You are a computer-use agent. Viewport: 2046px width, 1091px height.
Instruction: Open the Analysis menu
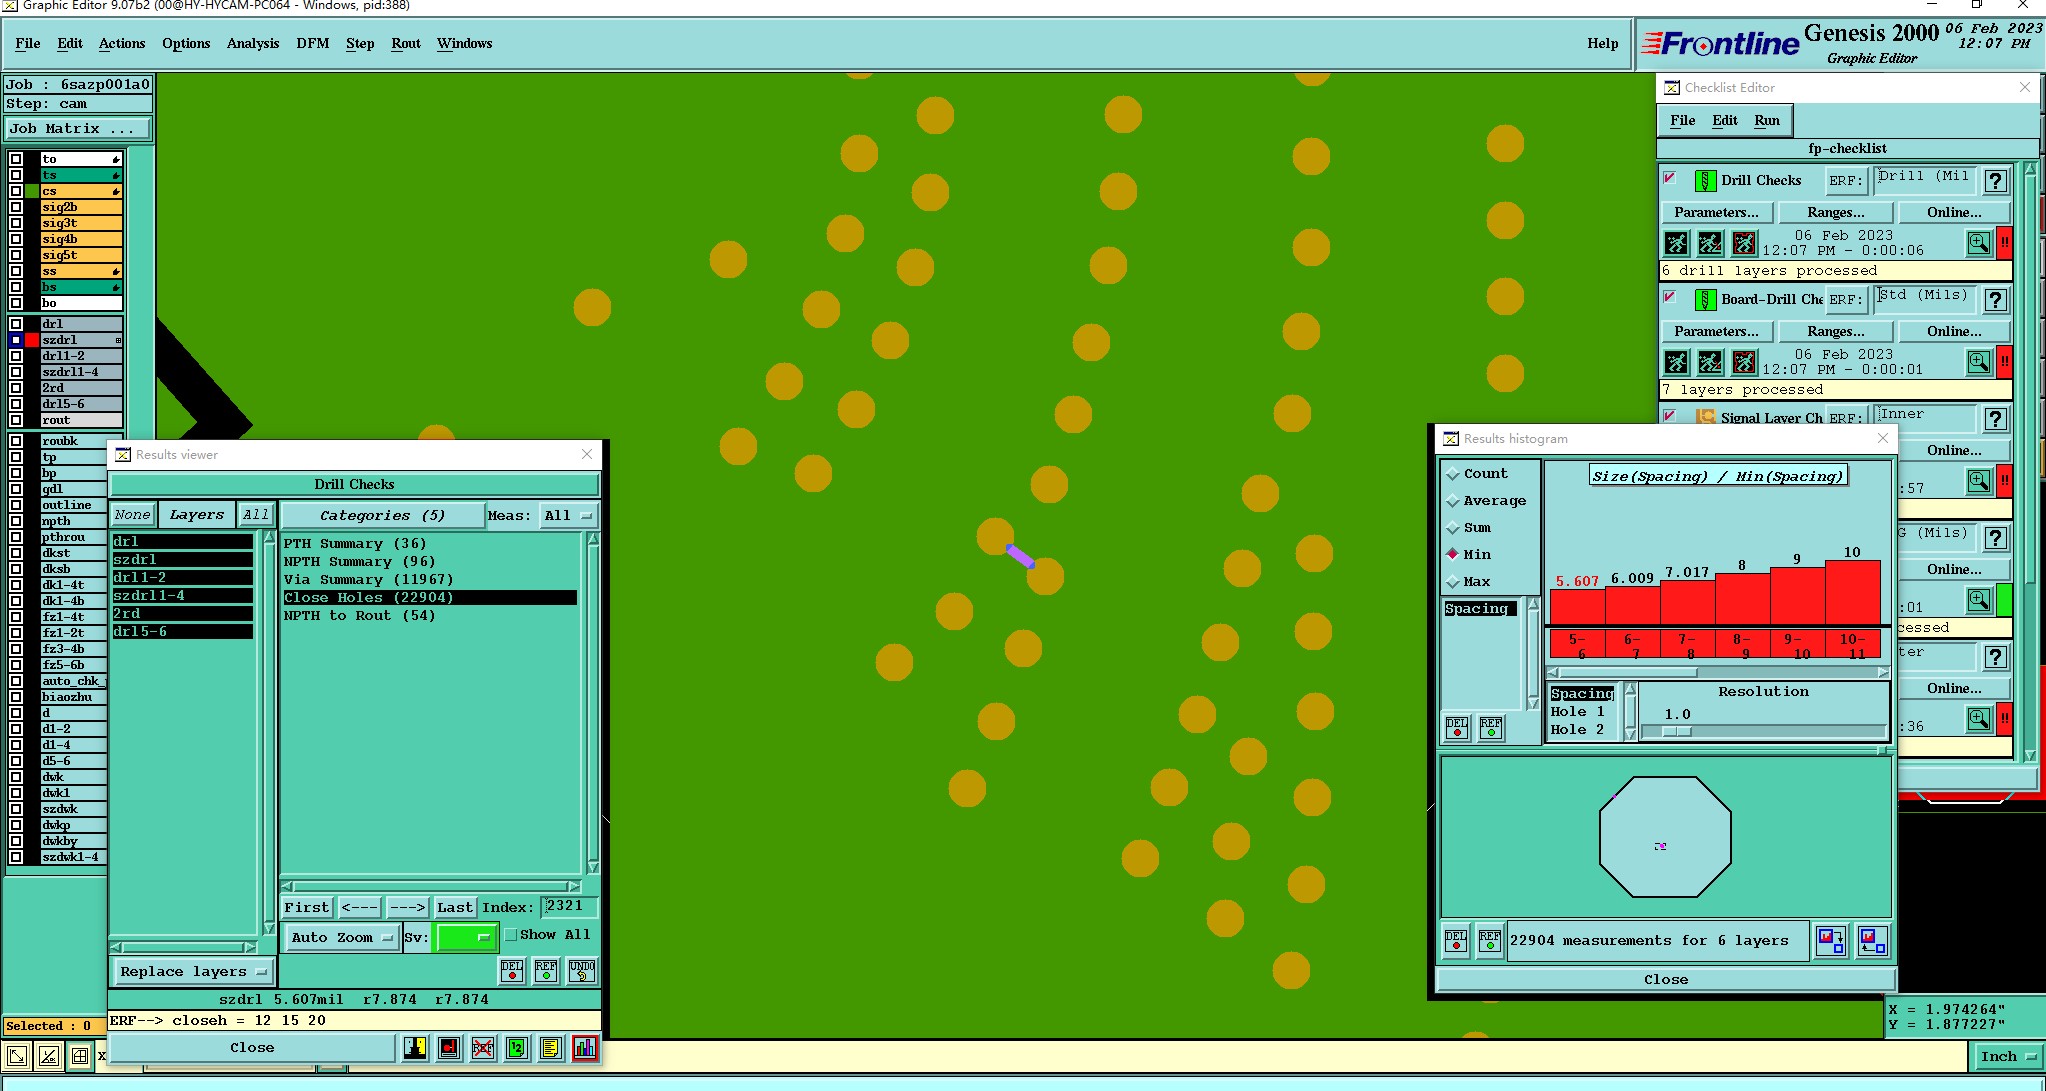point(252,43)
